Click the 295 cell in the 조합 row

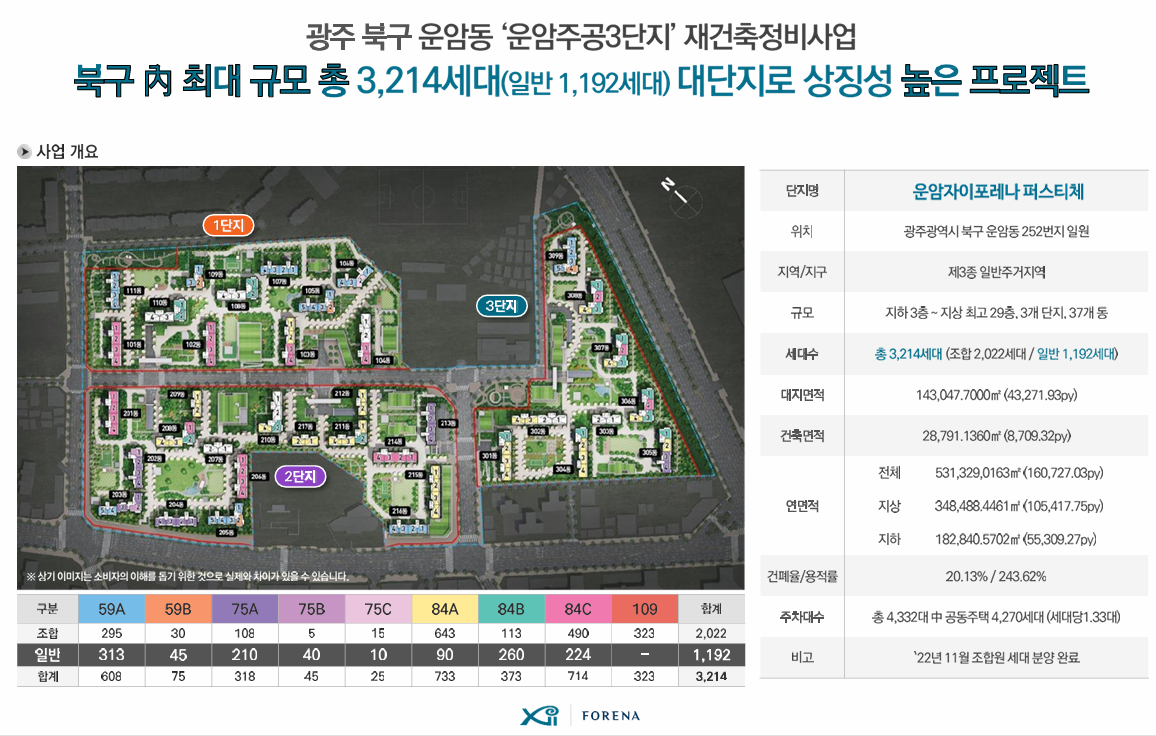coord(111,633)
